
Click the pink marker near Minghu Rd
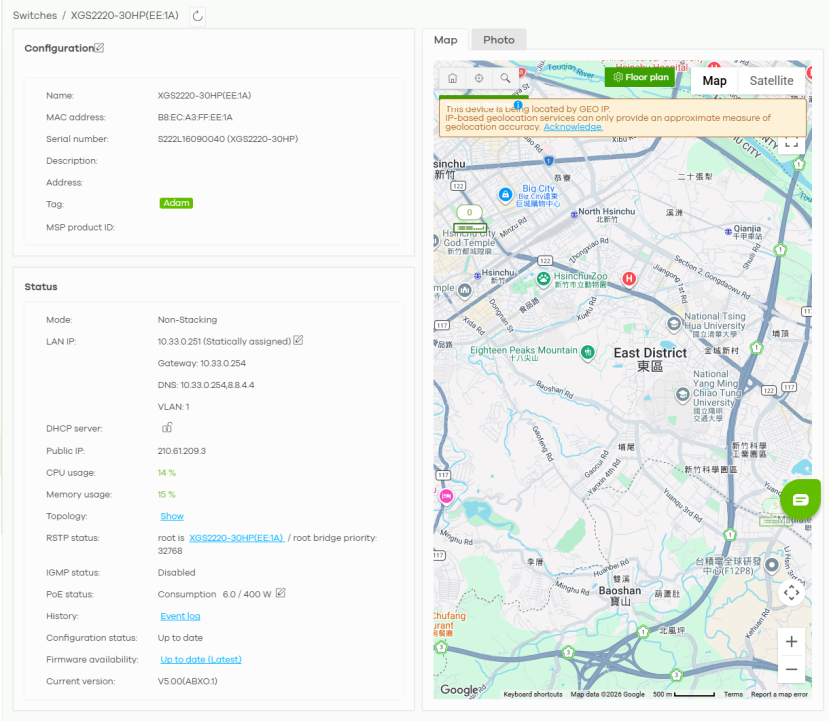[446, 496]
